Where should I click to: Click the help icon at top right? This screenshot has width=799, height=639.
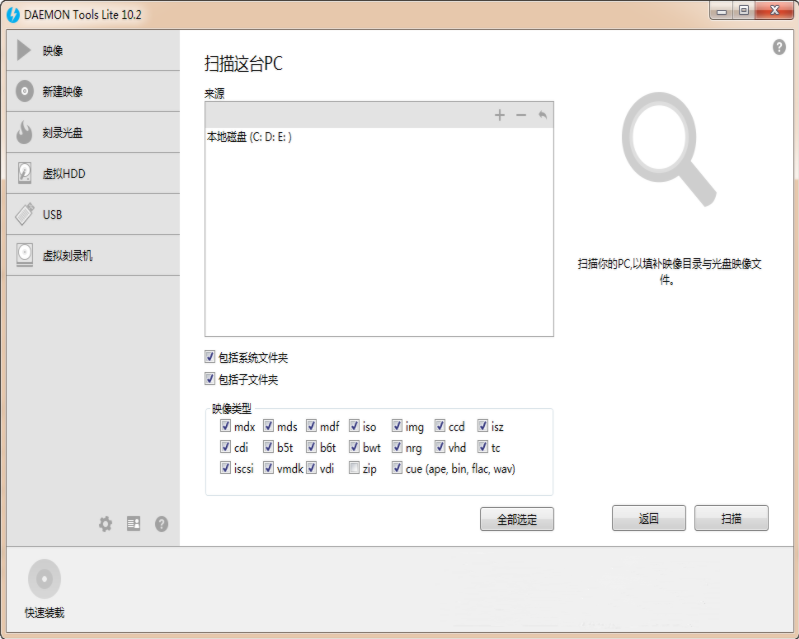[779, 47]
